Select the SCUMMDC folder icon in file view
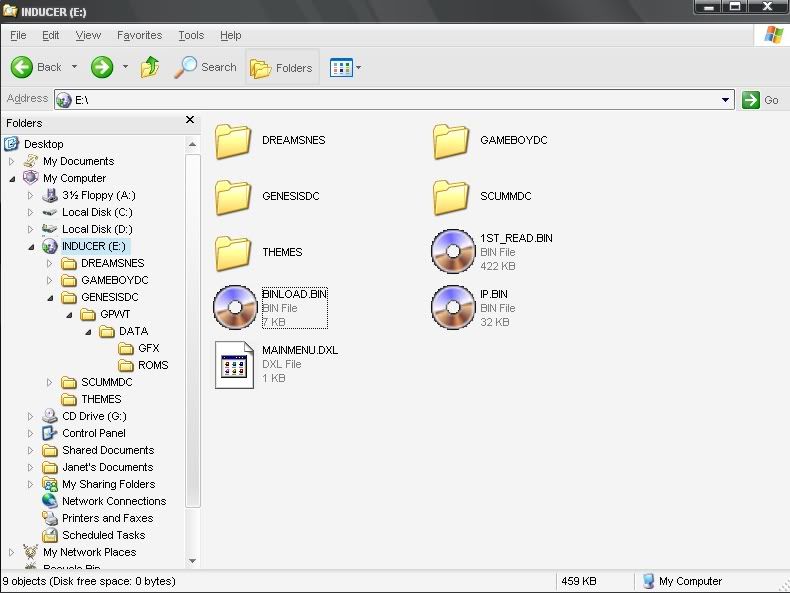The image size is (790, 593). point(451,197)
